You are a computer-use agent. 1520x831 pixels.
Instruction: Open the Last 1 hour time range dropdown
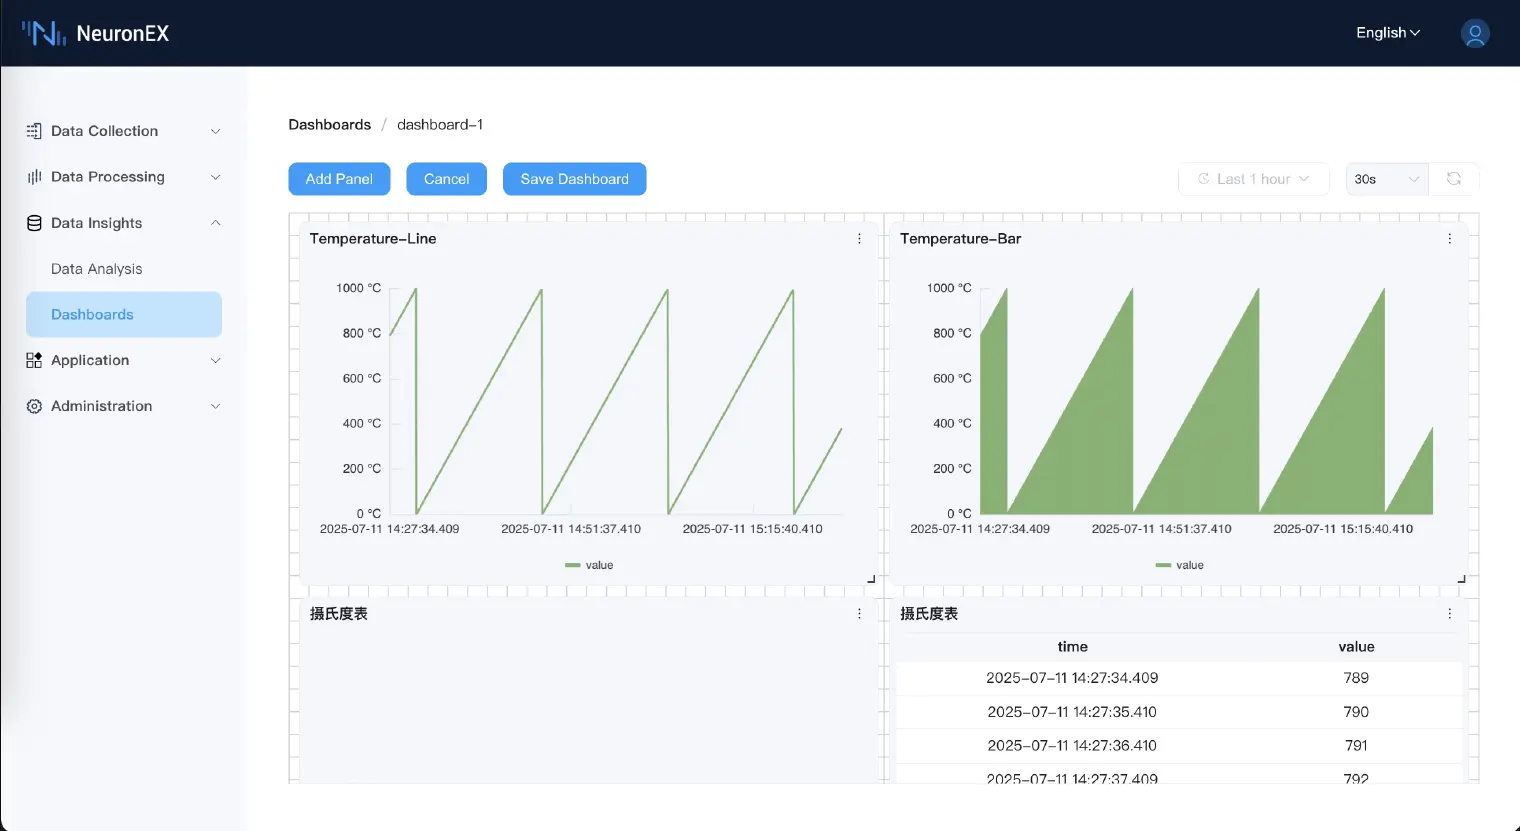pyautogui.click(x=1253, y=179)
